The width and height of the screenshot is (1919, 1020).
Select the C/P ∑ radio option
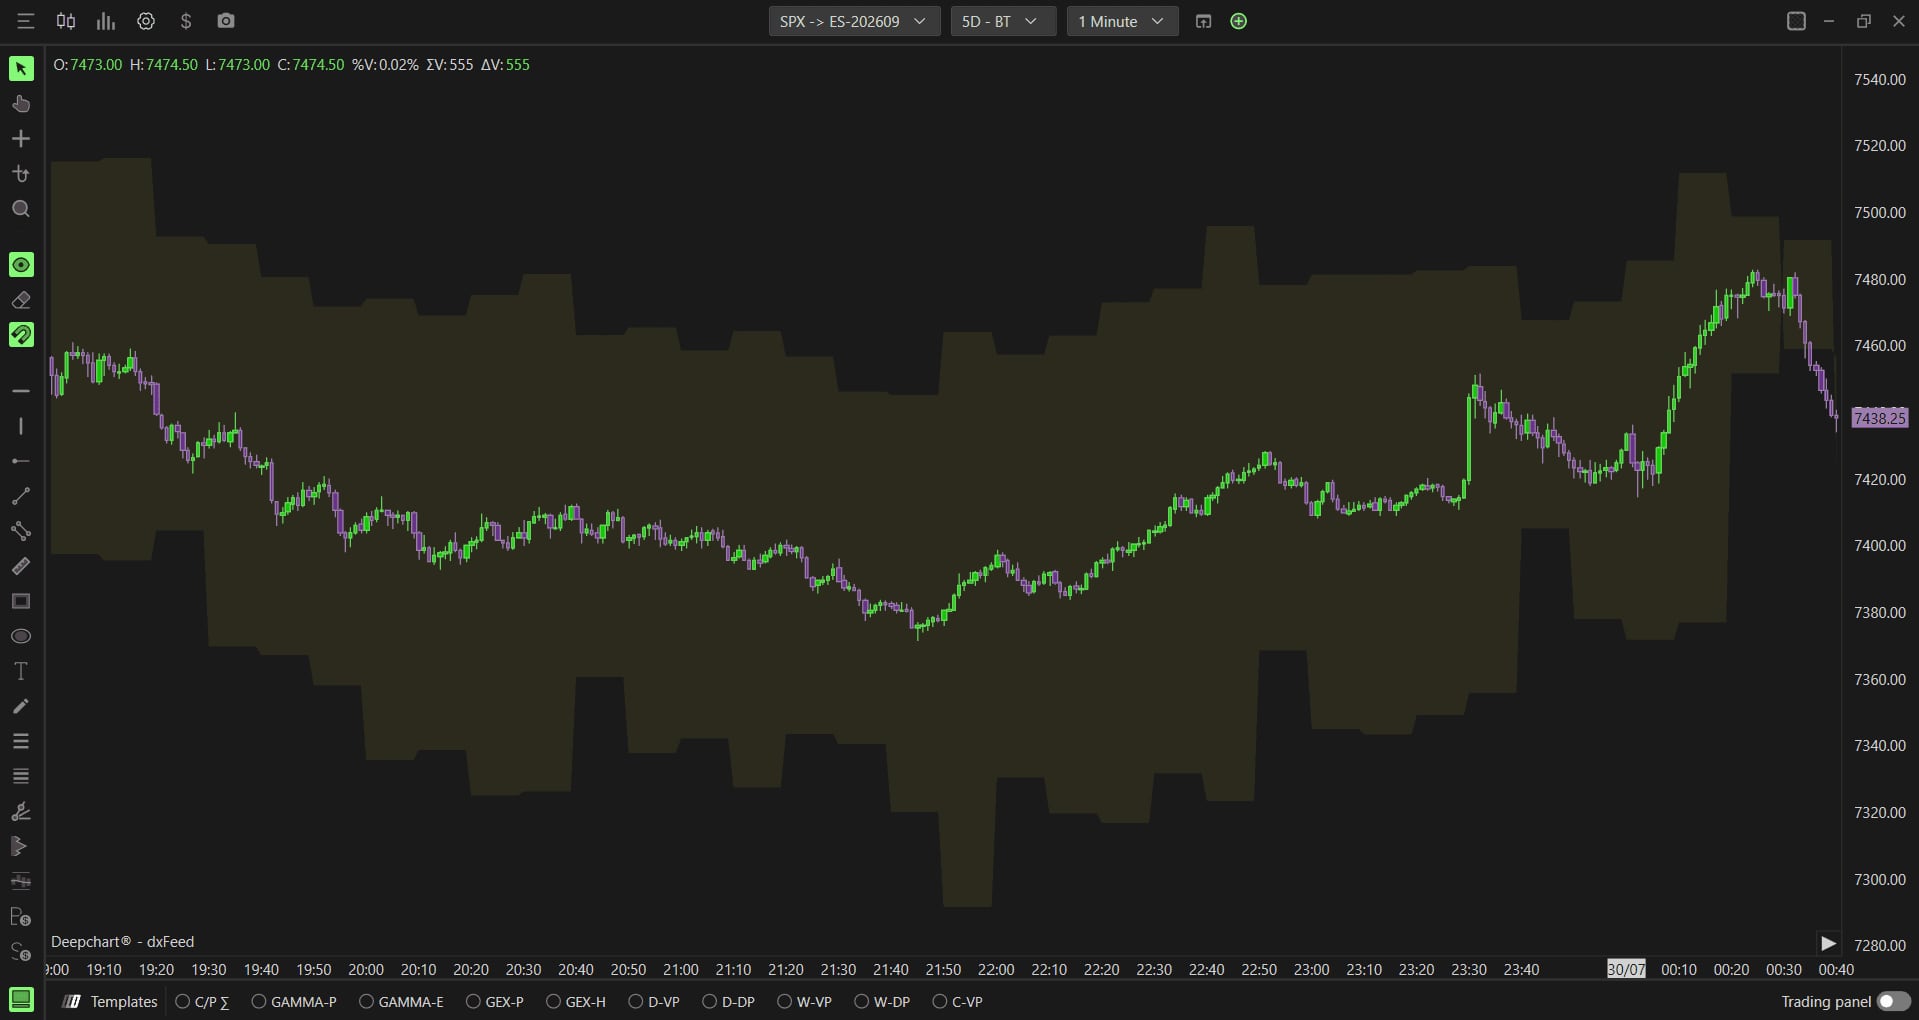(x=202, y=1002)
